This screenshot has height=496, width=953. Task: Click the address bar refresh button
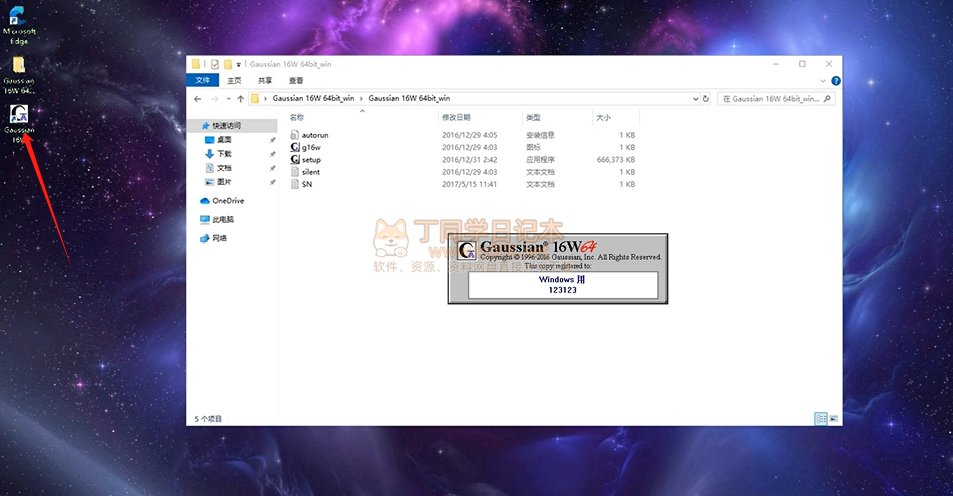(708, 99)
